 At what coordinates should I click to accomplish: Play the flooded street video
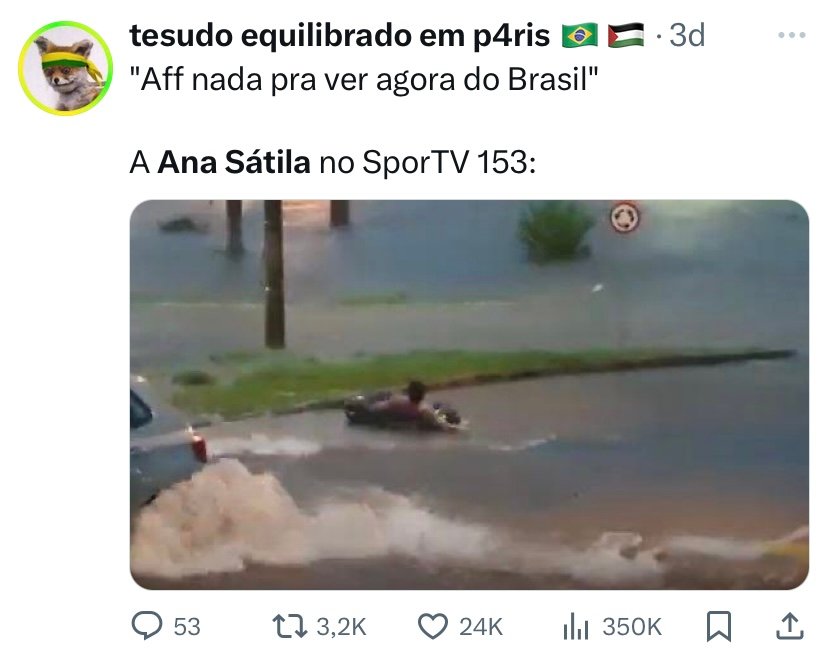click(469, 395)
